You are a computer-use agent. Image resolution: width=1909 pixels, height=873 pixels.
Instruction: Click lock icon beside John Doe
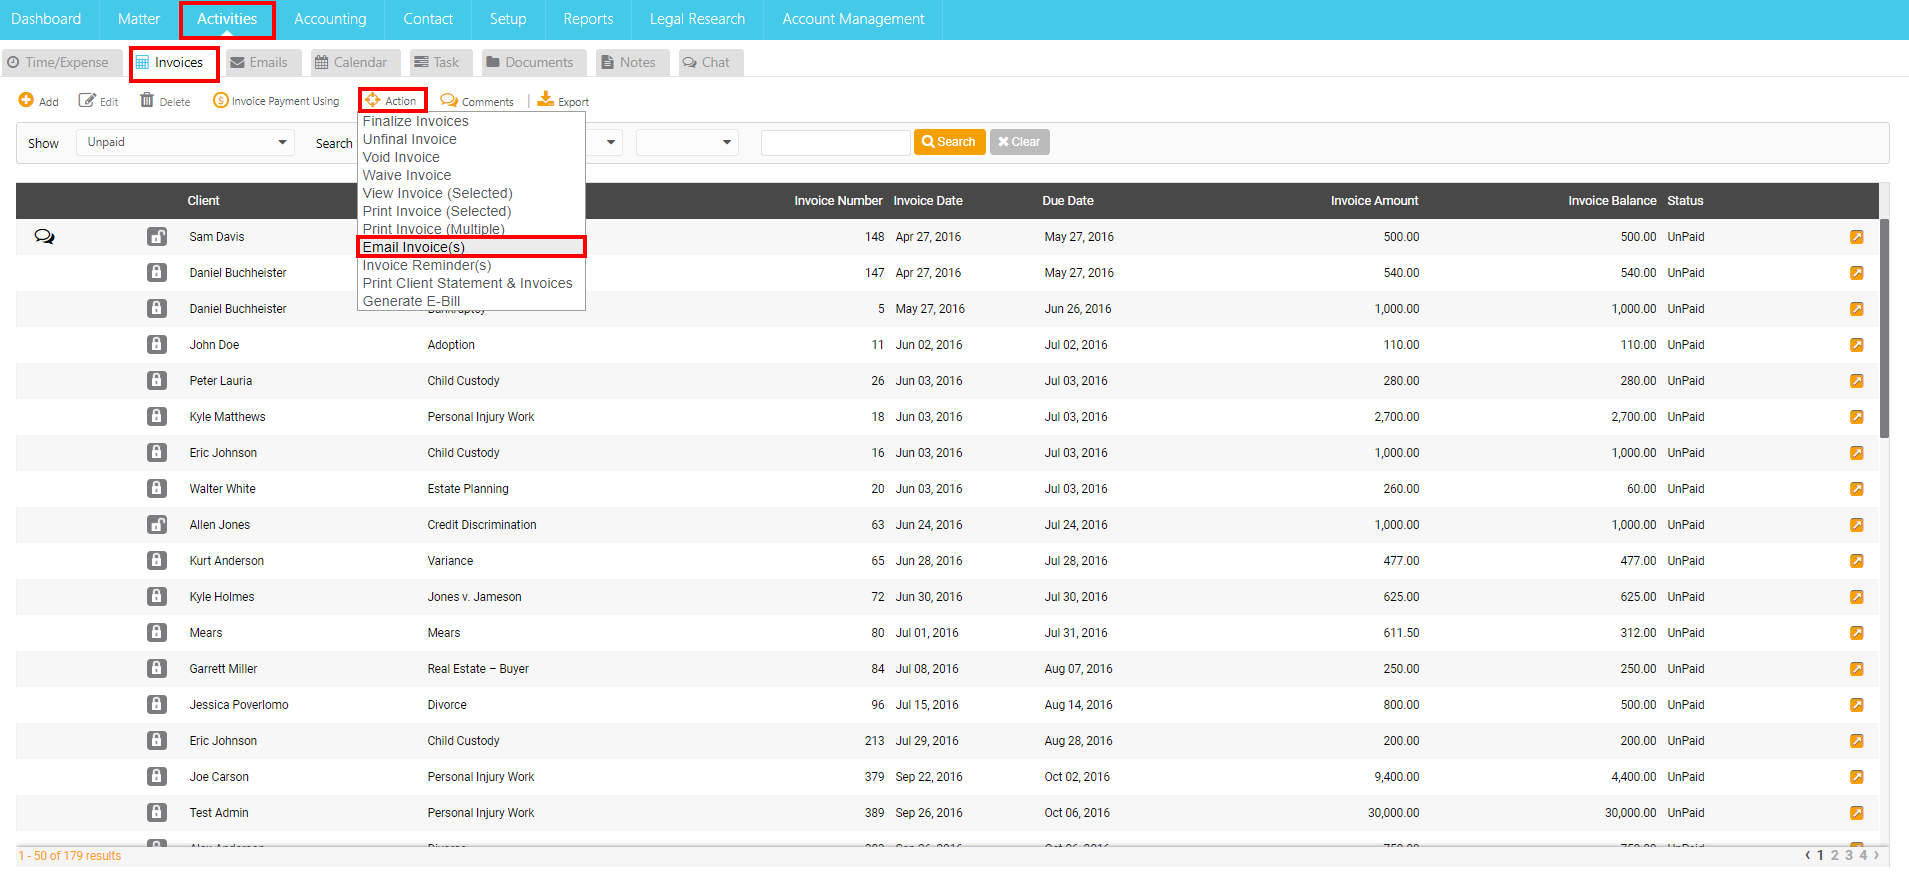click(x=157, y=345)
